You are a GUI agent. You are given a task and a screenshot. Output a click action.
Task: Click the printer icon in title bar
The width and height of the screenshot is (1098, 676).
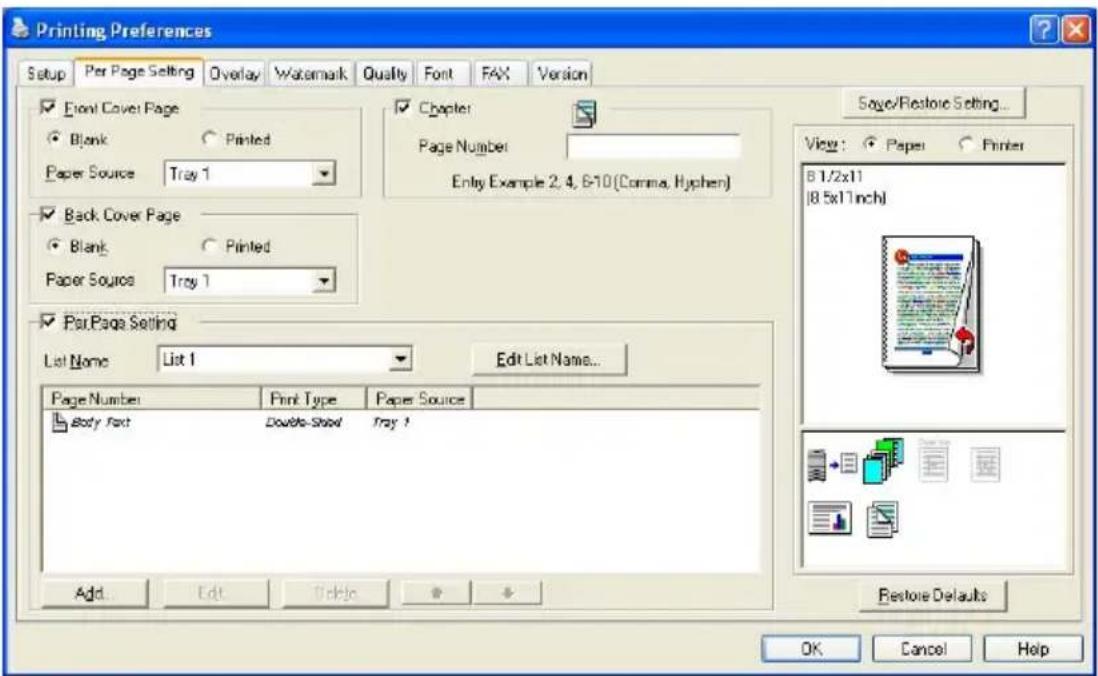coord(21,29)
